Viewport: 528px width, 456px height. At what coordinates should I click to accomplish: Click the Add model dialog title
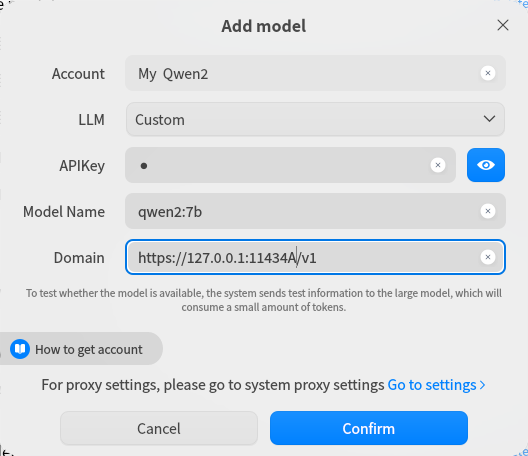264,26
